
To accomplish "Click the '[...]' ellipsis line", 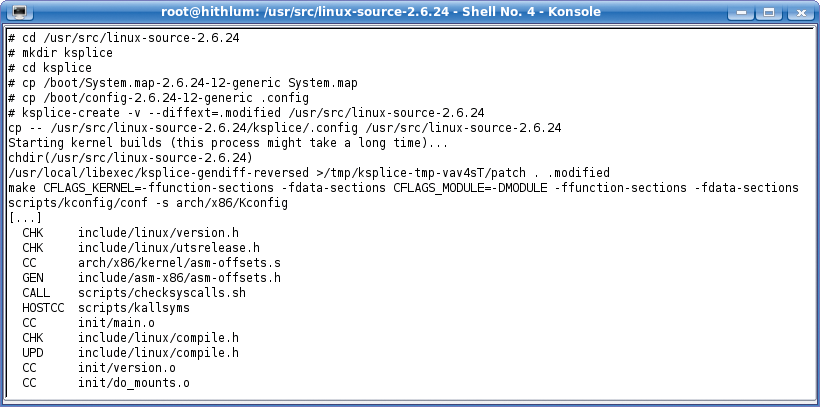I will point(25,218).
